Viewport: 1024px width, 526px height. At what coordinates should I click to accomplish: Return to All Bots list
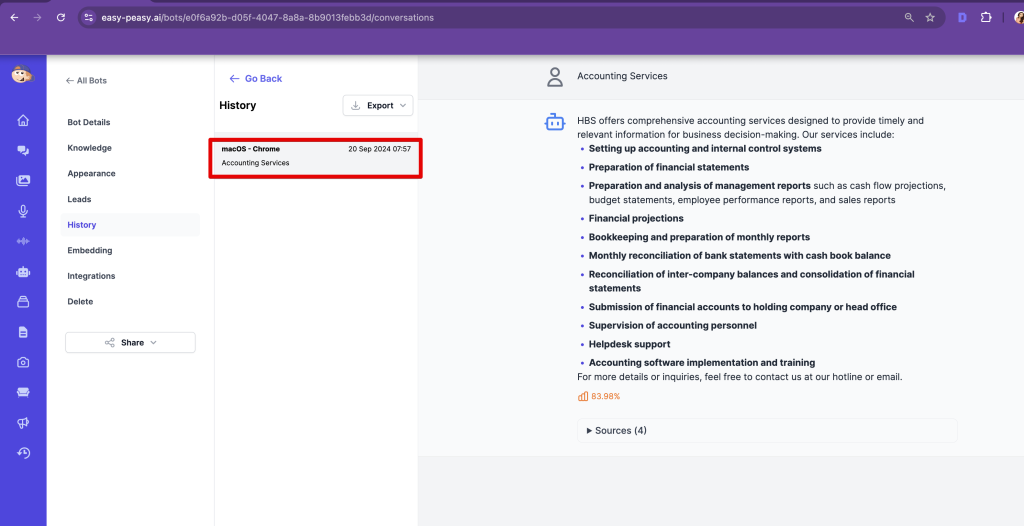[86, 80]
